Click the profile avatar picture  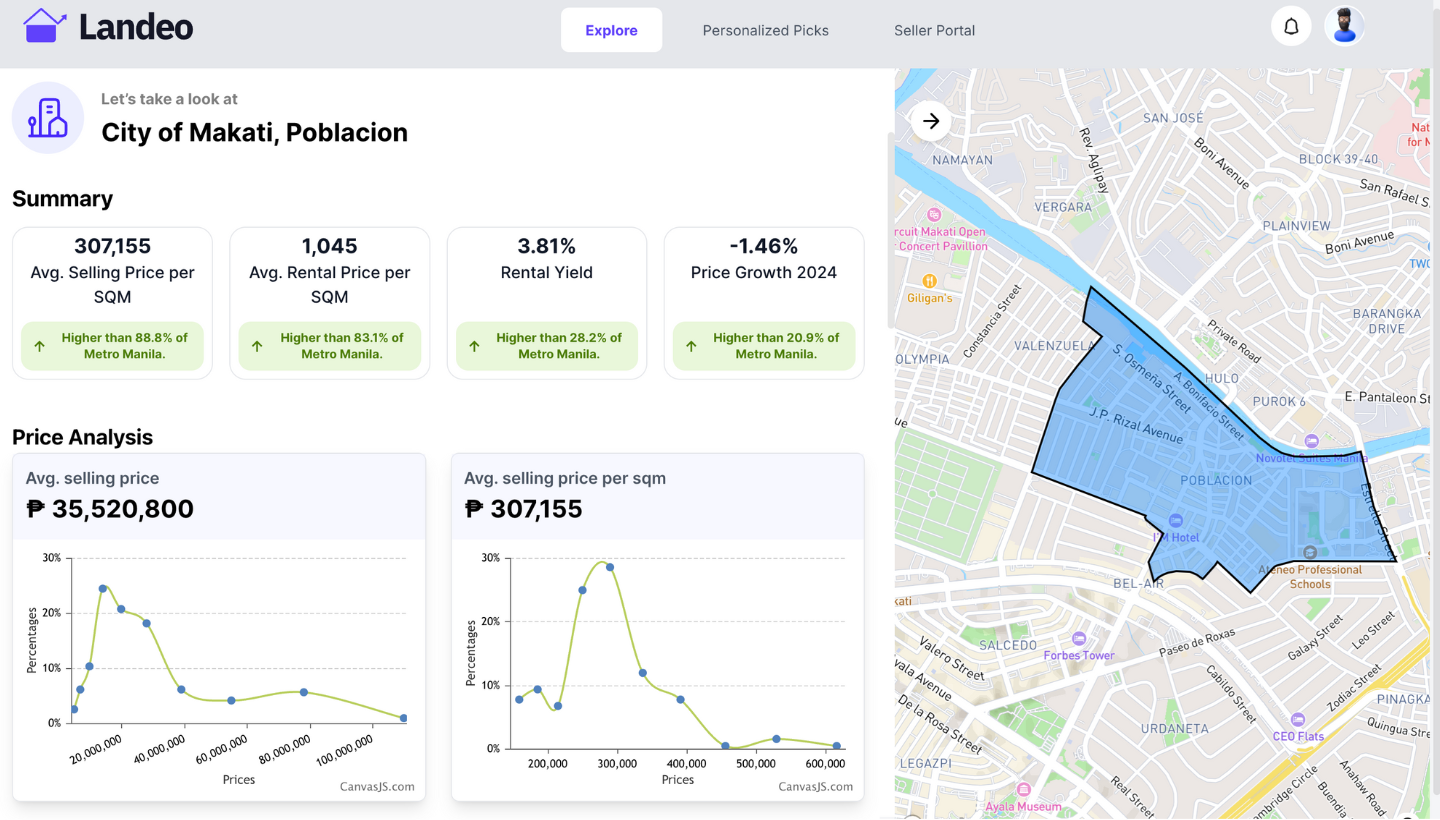pyautogui.click(x=1344, y=25)
